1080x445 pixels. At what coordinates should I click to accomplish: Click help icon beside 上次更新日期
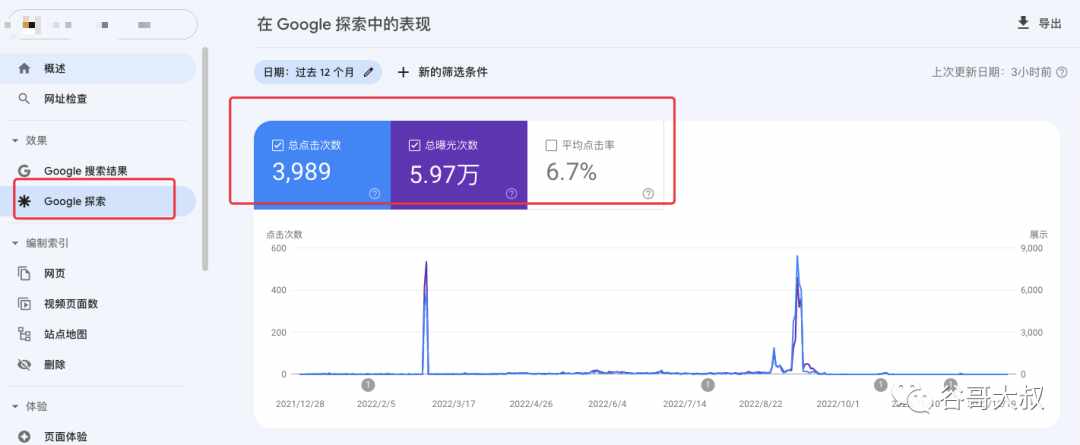(1062, 72)
